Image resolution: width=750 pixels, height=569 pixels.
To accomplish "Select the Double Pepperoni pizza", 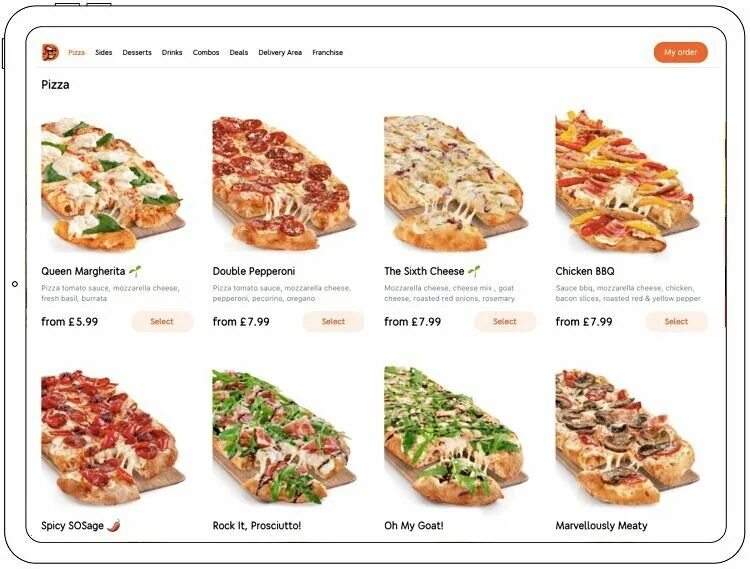I will [x=333, y=321].
